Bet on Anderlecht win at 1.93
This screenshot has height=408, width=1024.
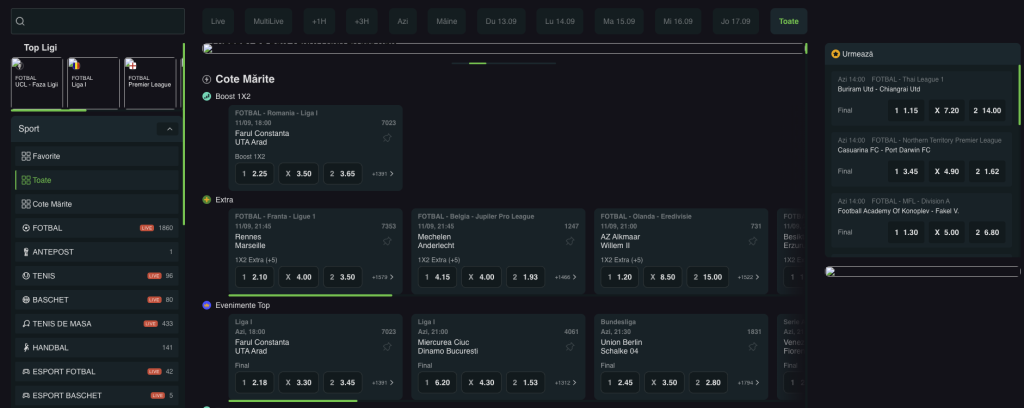click(525, 277)
